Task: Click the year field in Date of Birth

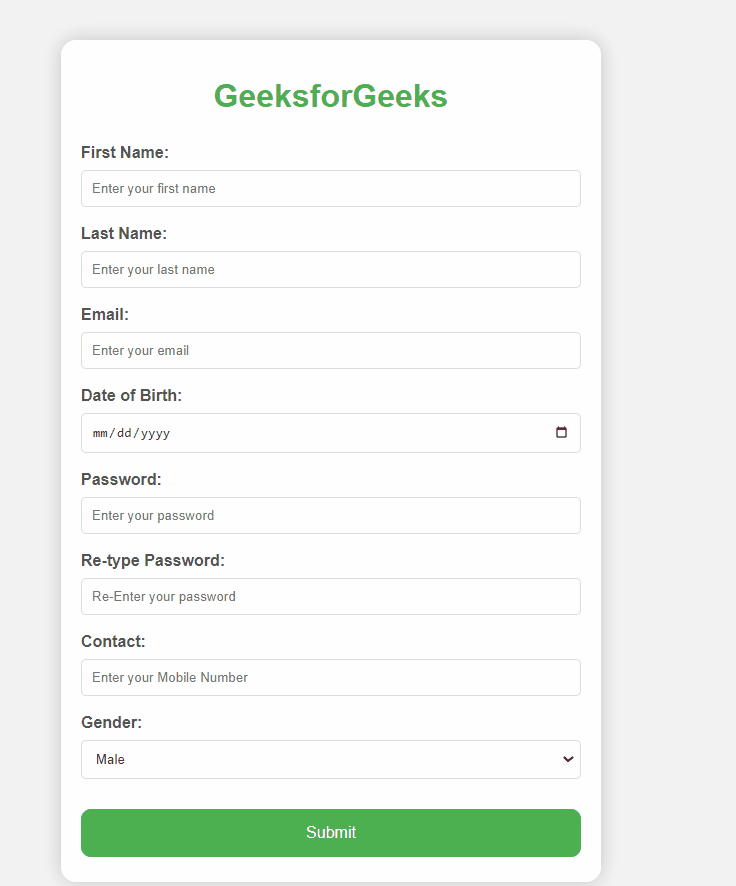Action: pyautogui.click(x=156, y=433)
